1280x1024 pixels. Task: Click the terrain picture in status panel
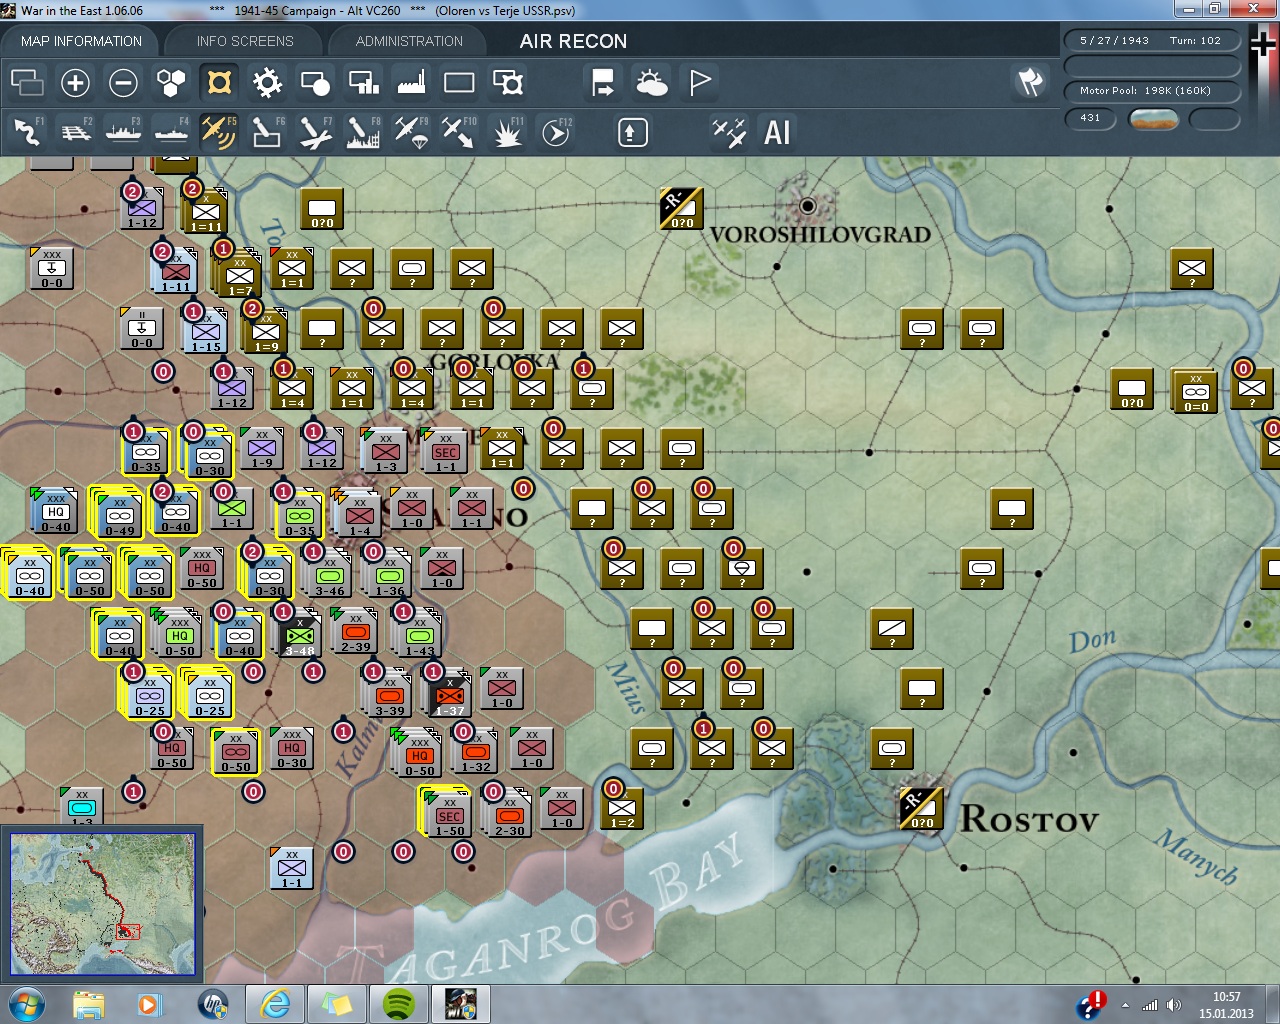1153,119
